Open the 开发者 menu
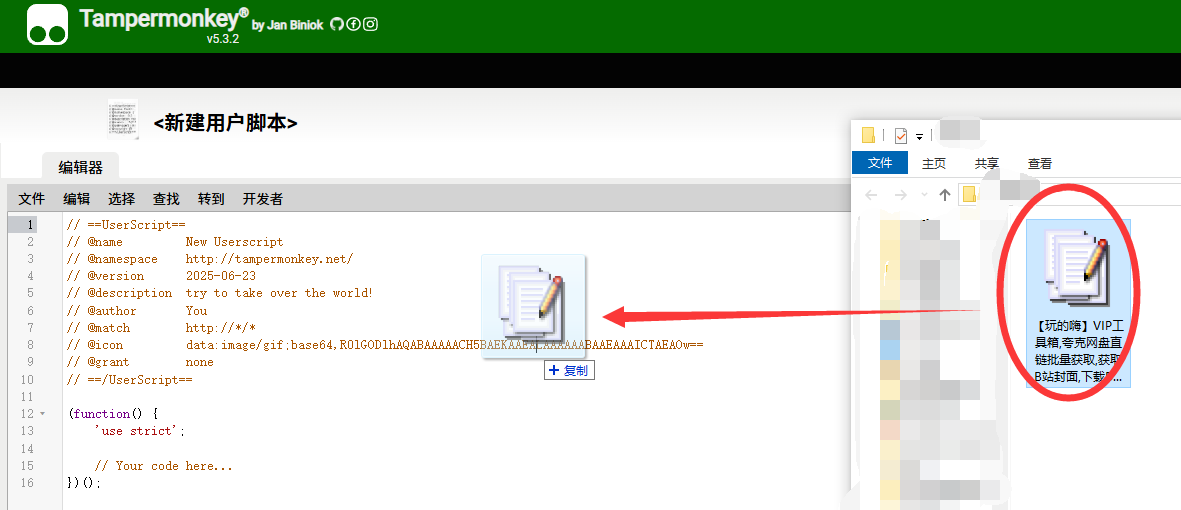Screen dimensions: 1181x510 tap(263, 199)
